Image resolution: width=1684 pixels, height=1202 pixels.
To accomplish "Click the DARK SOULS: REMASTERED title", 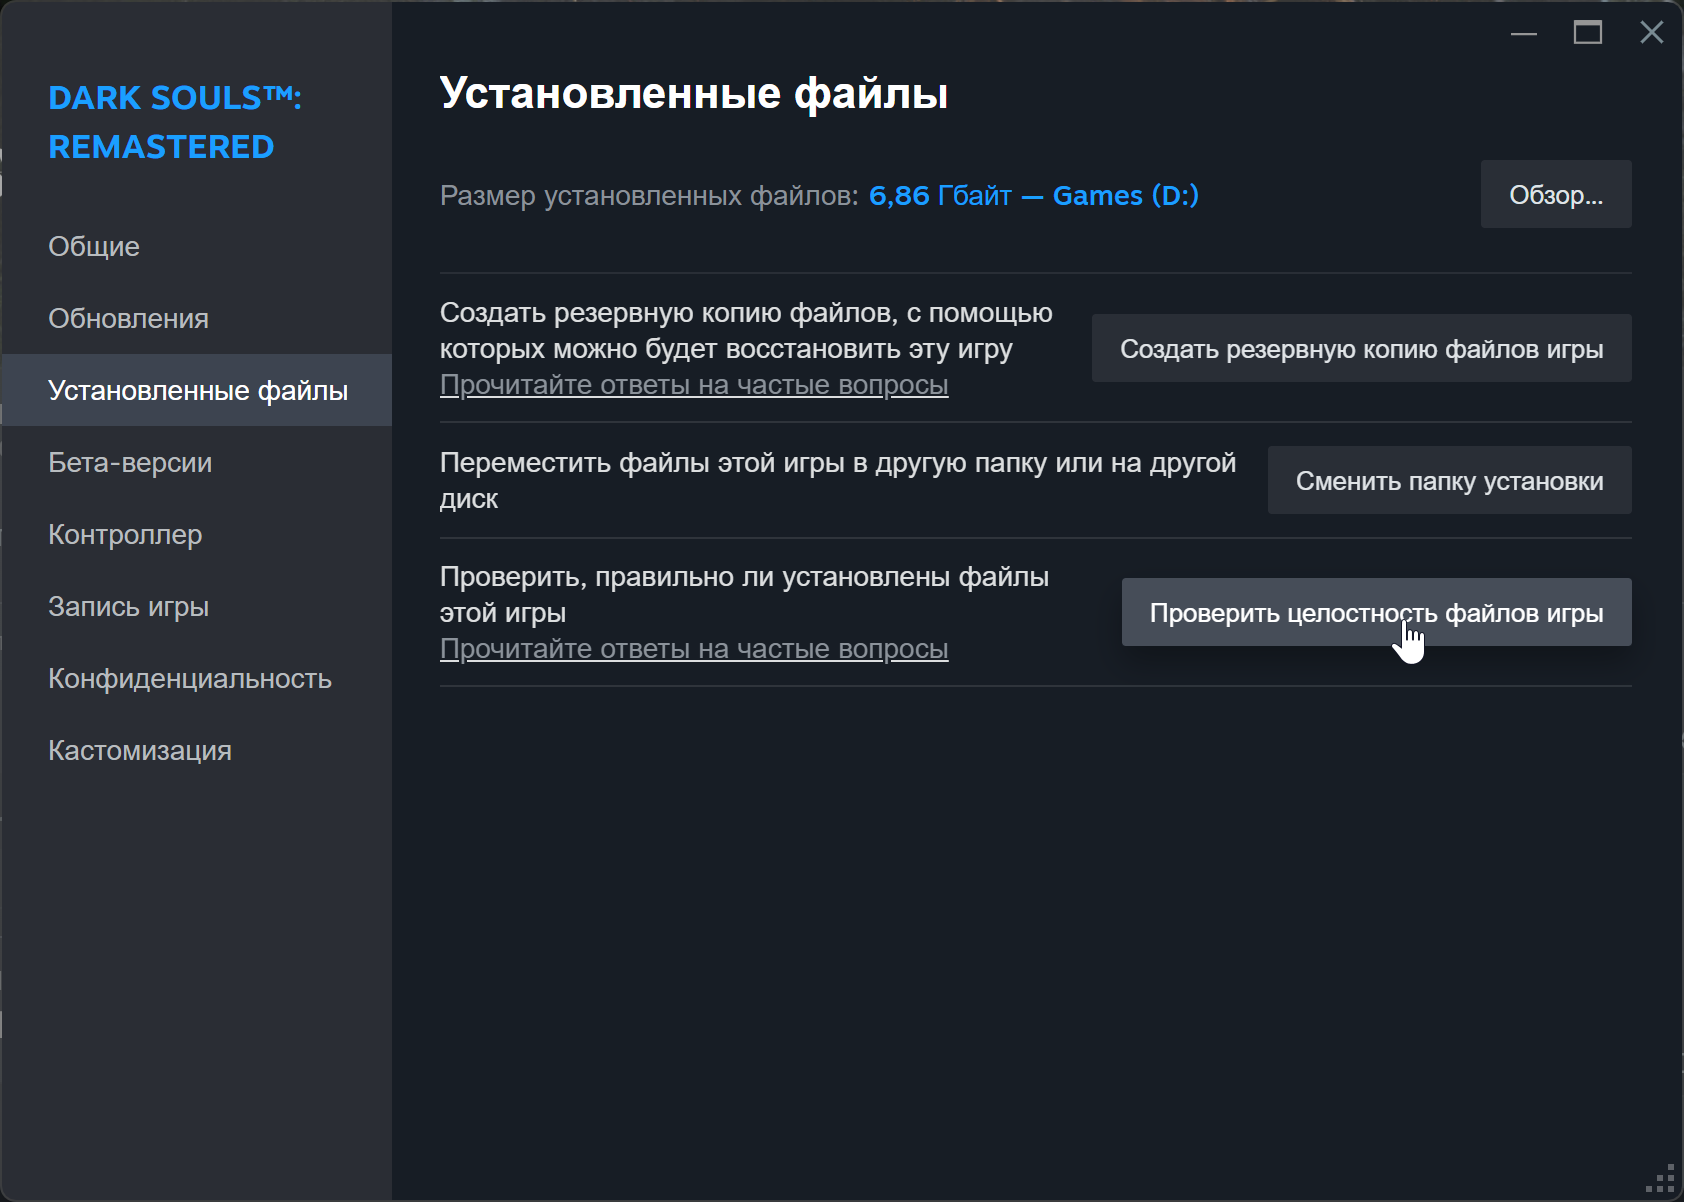I will (175, 122).
